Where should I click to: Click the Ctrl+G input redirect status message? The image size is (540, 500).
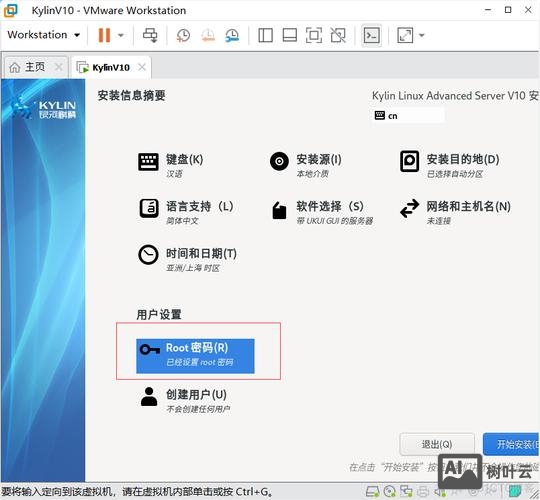(x=137, y=492)
